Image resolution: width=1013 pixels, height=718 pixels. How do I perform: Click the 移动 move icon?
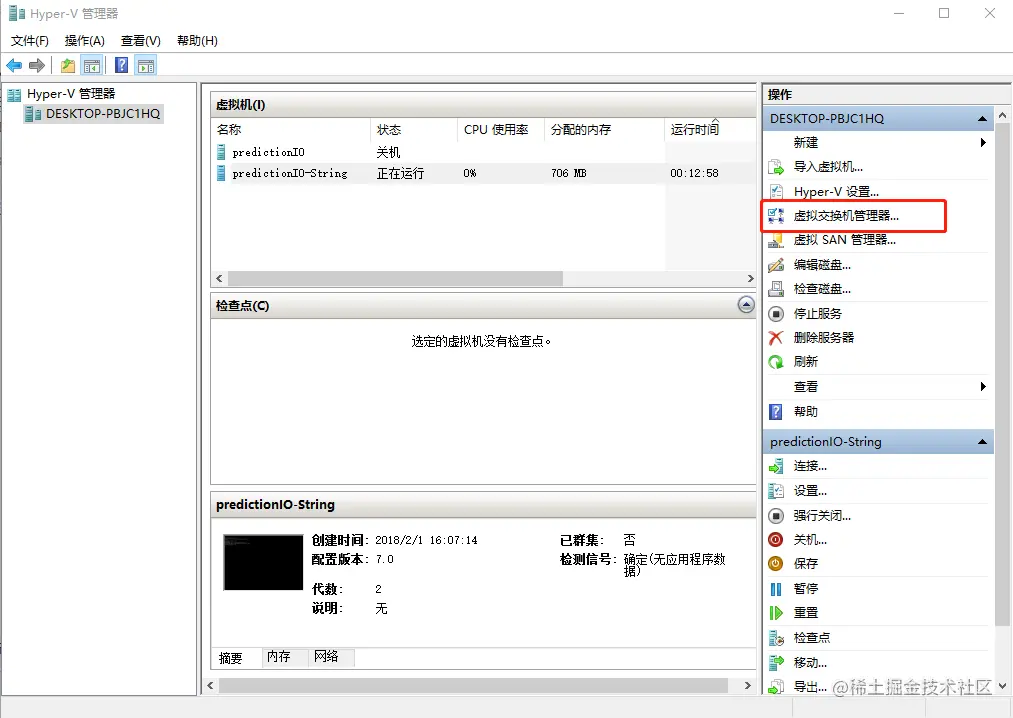[x=776, y=662]
